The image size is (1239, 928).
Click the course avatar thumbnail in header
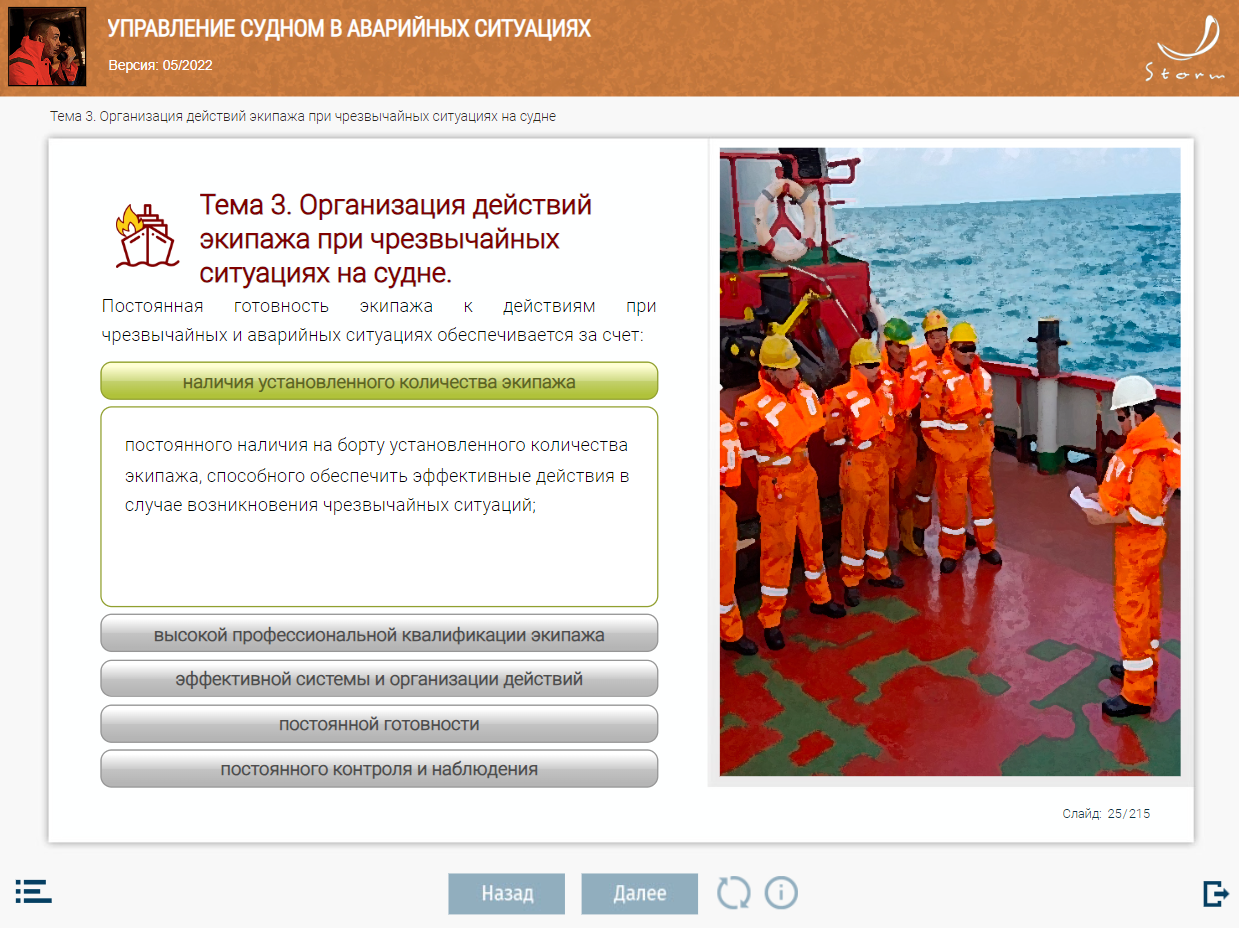[x=46, y=47]
